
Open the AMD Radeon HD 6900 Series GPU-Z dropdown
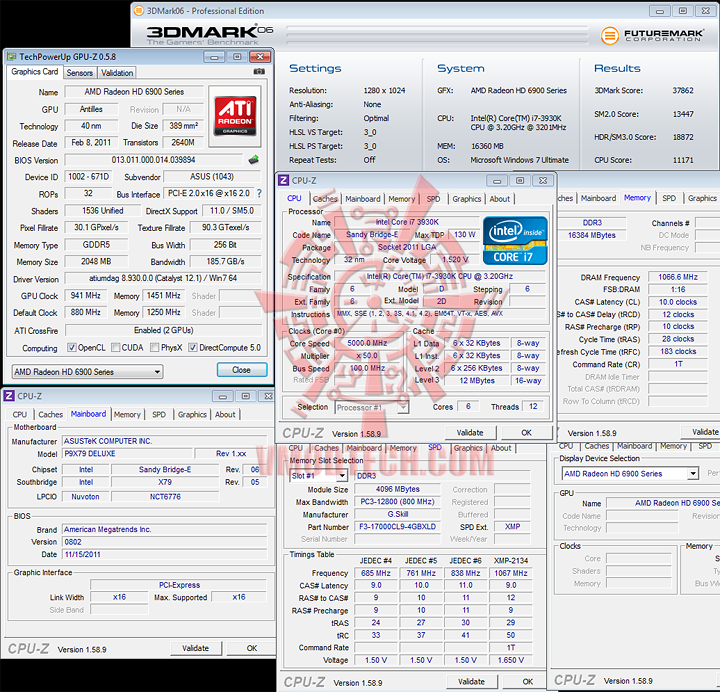(87, 371)
